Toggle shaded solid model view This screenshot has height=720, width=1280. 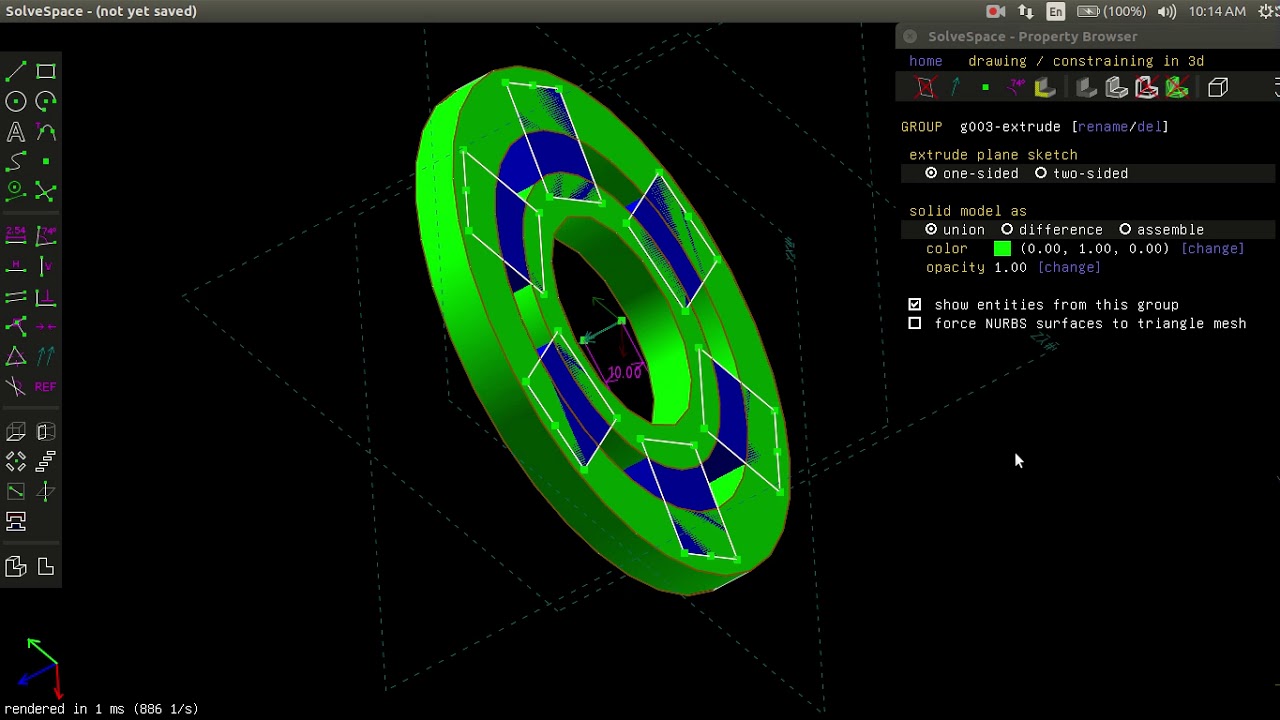click(1087, 88)
